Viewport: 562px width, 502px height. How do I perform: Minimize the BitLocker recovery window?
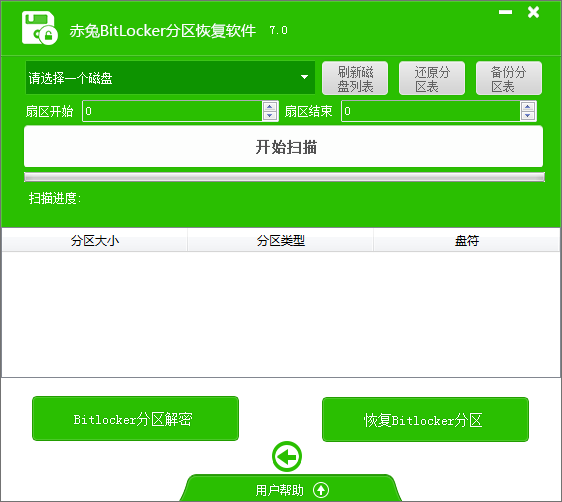tap(505, 12)
